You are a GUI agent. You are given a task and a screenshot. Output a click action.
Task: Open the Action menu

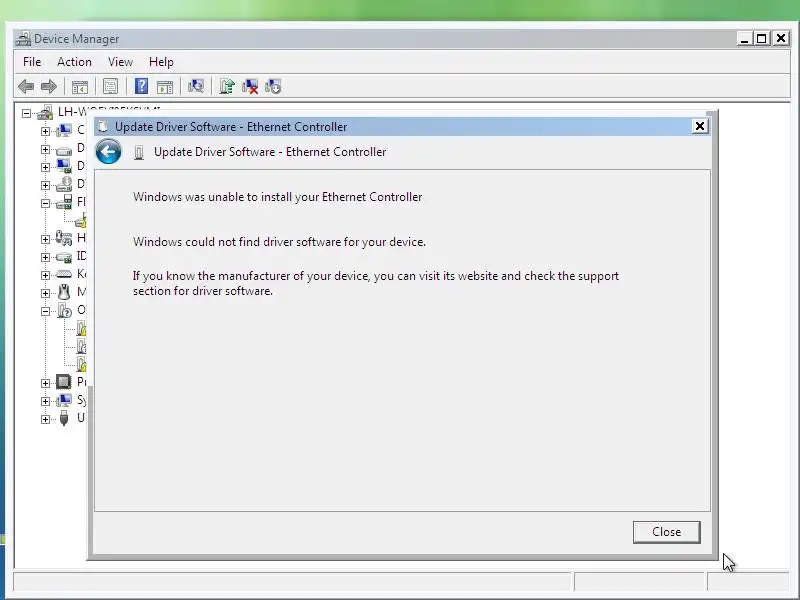(74, 62)
